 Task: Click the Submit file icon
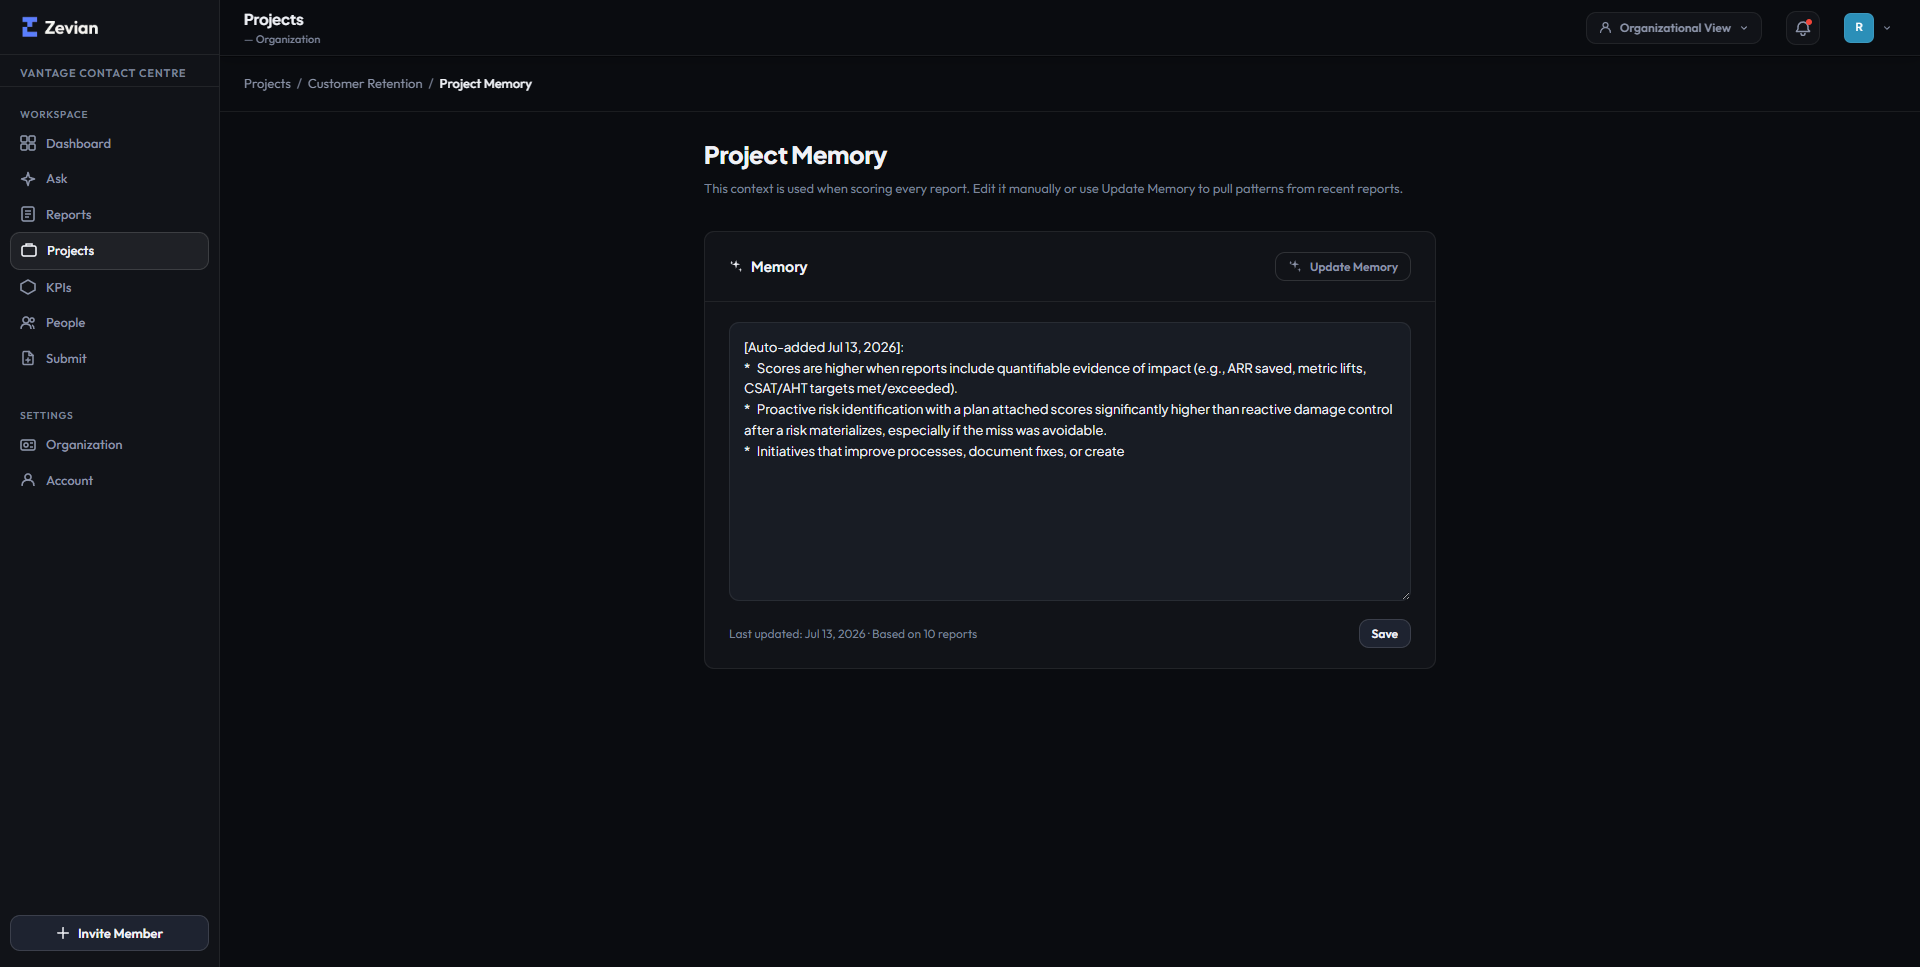28,358
